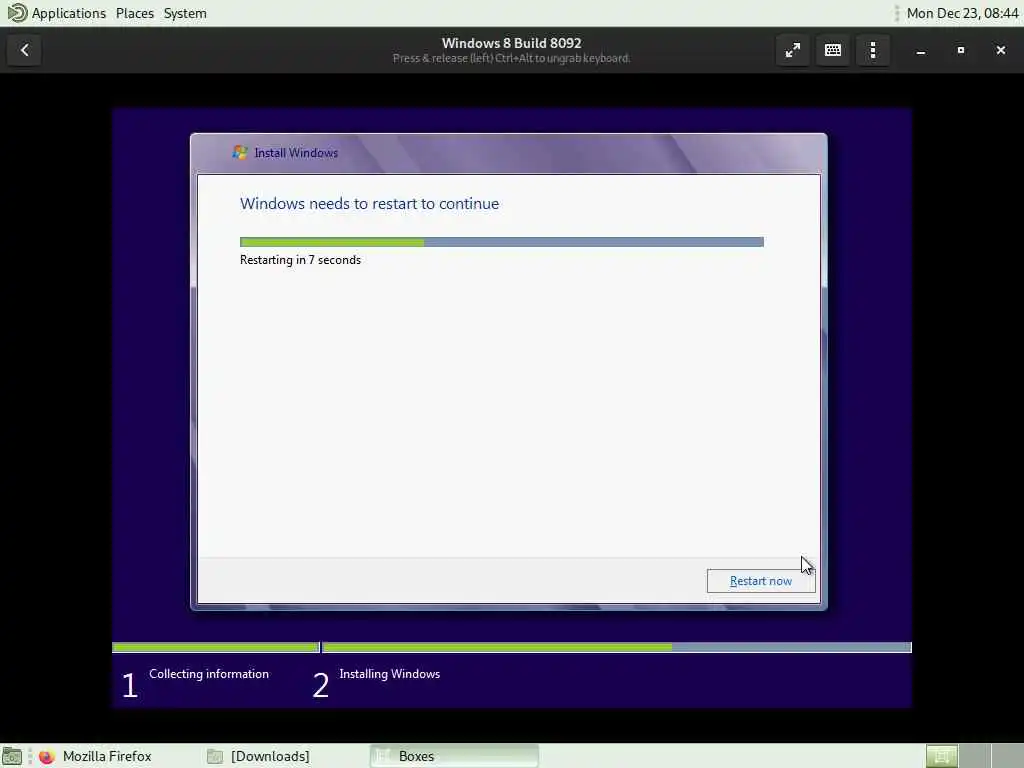Select Boxes entry in taskbar
This screenshot has width=1024, height=768.
[454, 756]
